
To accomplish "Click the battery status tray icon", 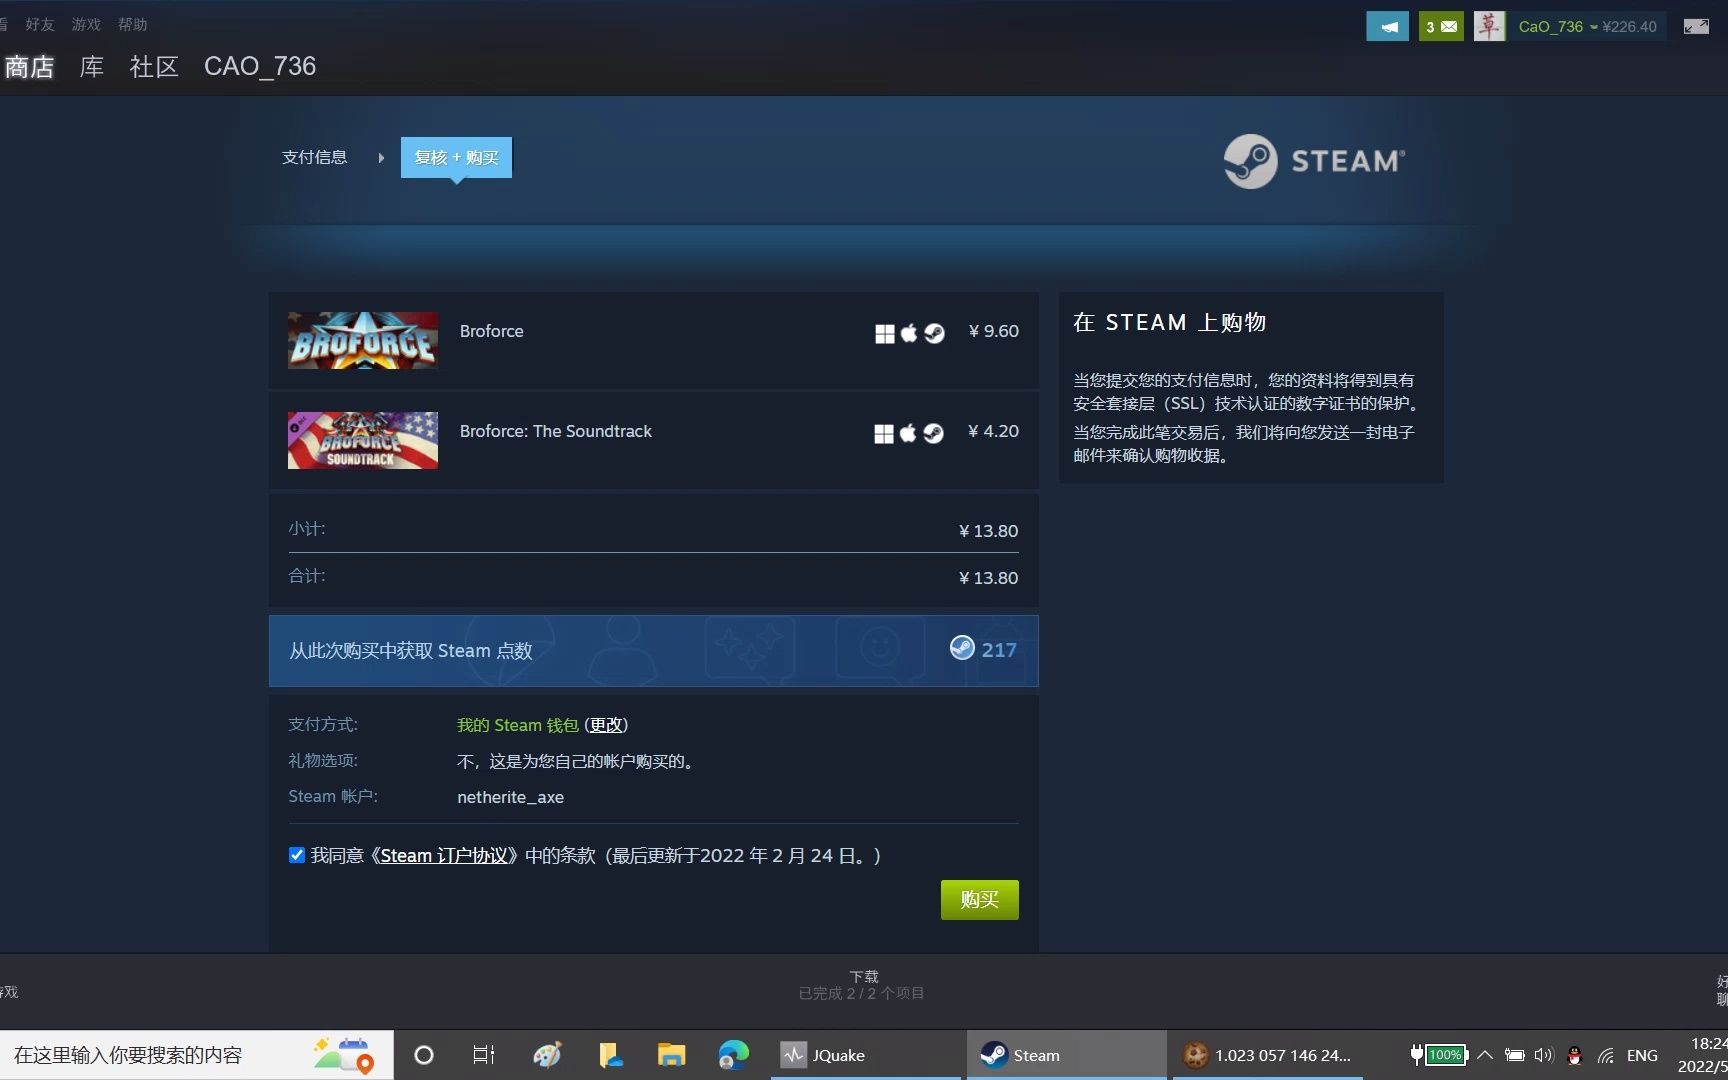I will tap(1515, 1055).
